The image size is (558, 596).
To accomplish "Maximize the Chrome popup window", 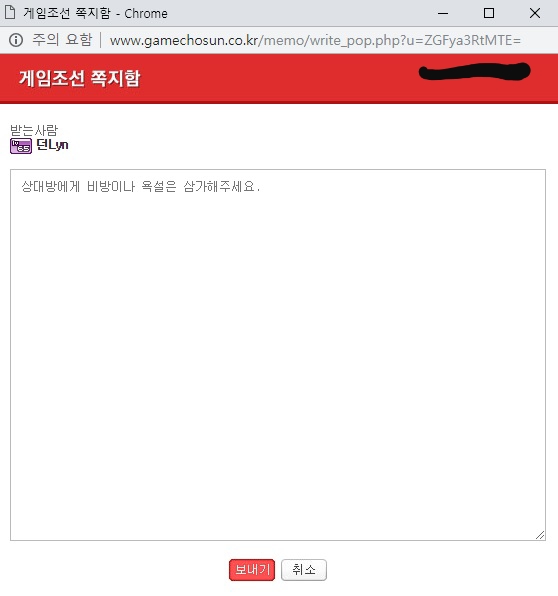I will tap(489, 13).
